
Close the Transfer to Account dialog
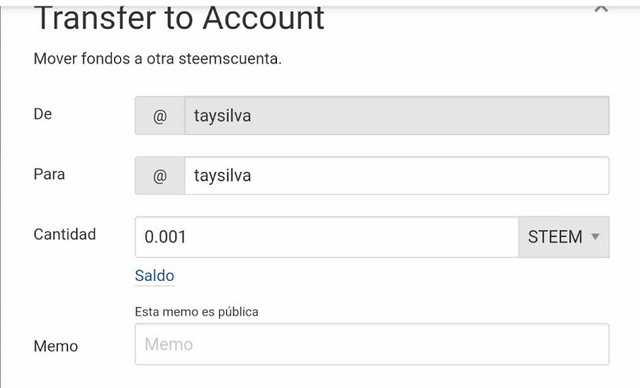pyautogui.click(x=601, y=8)
